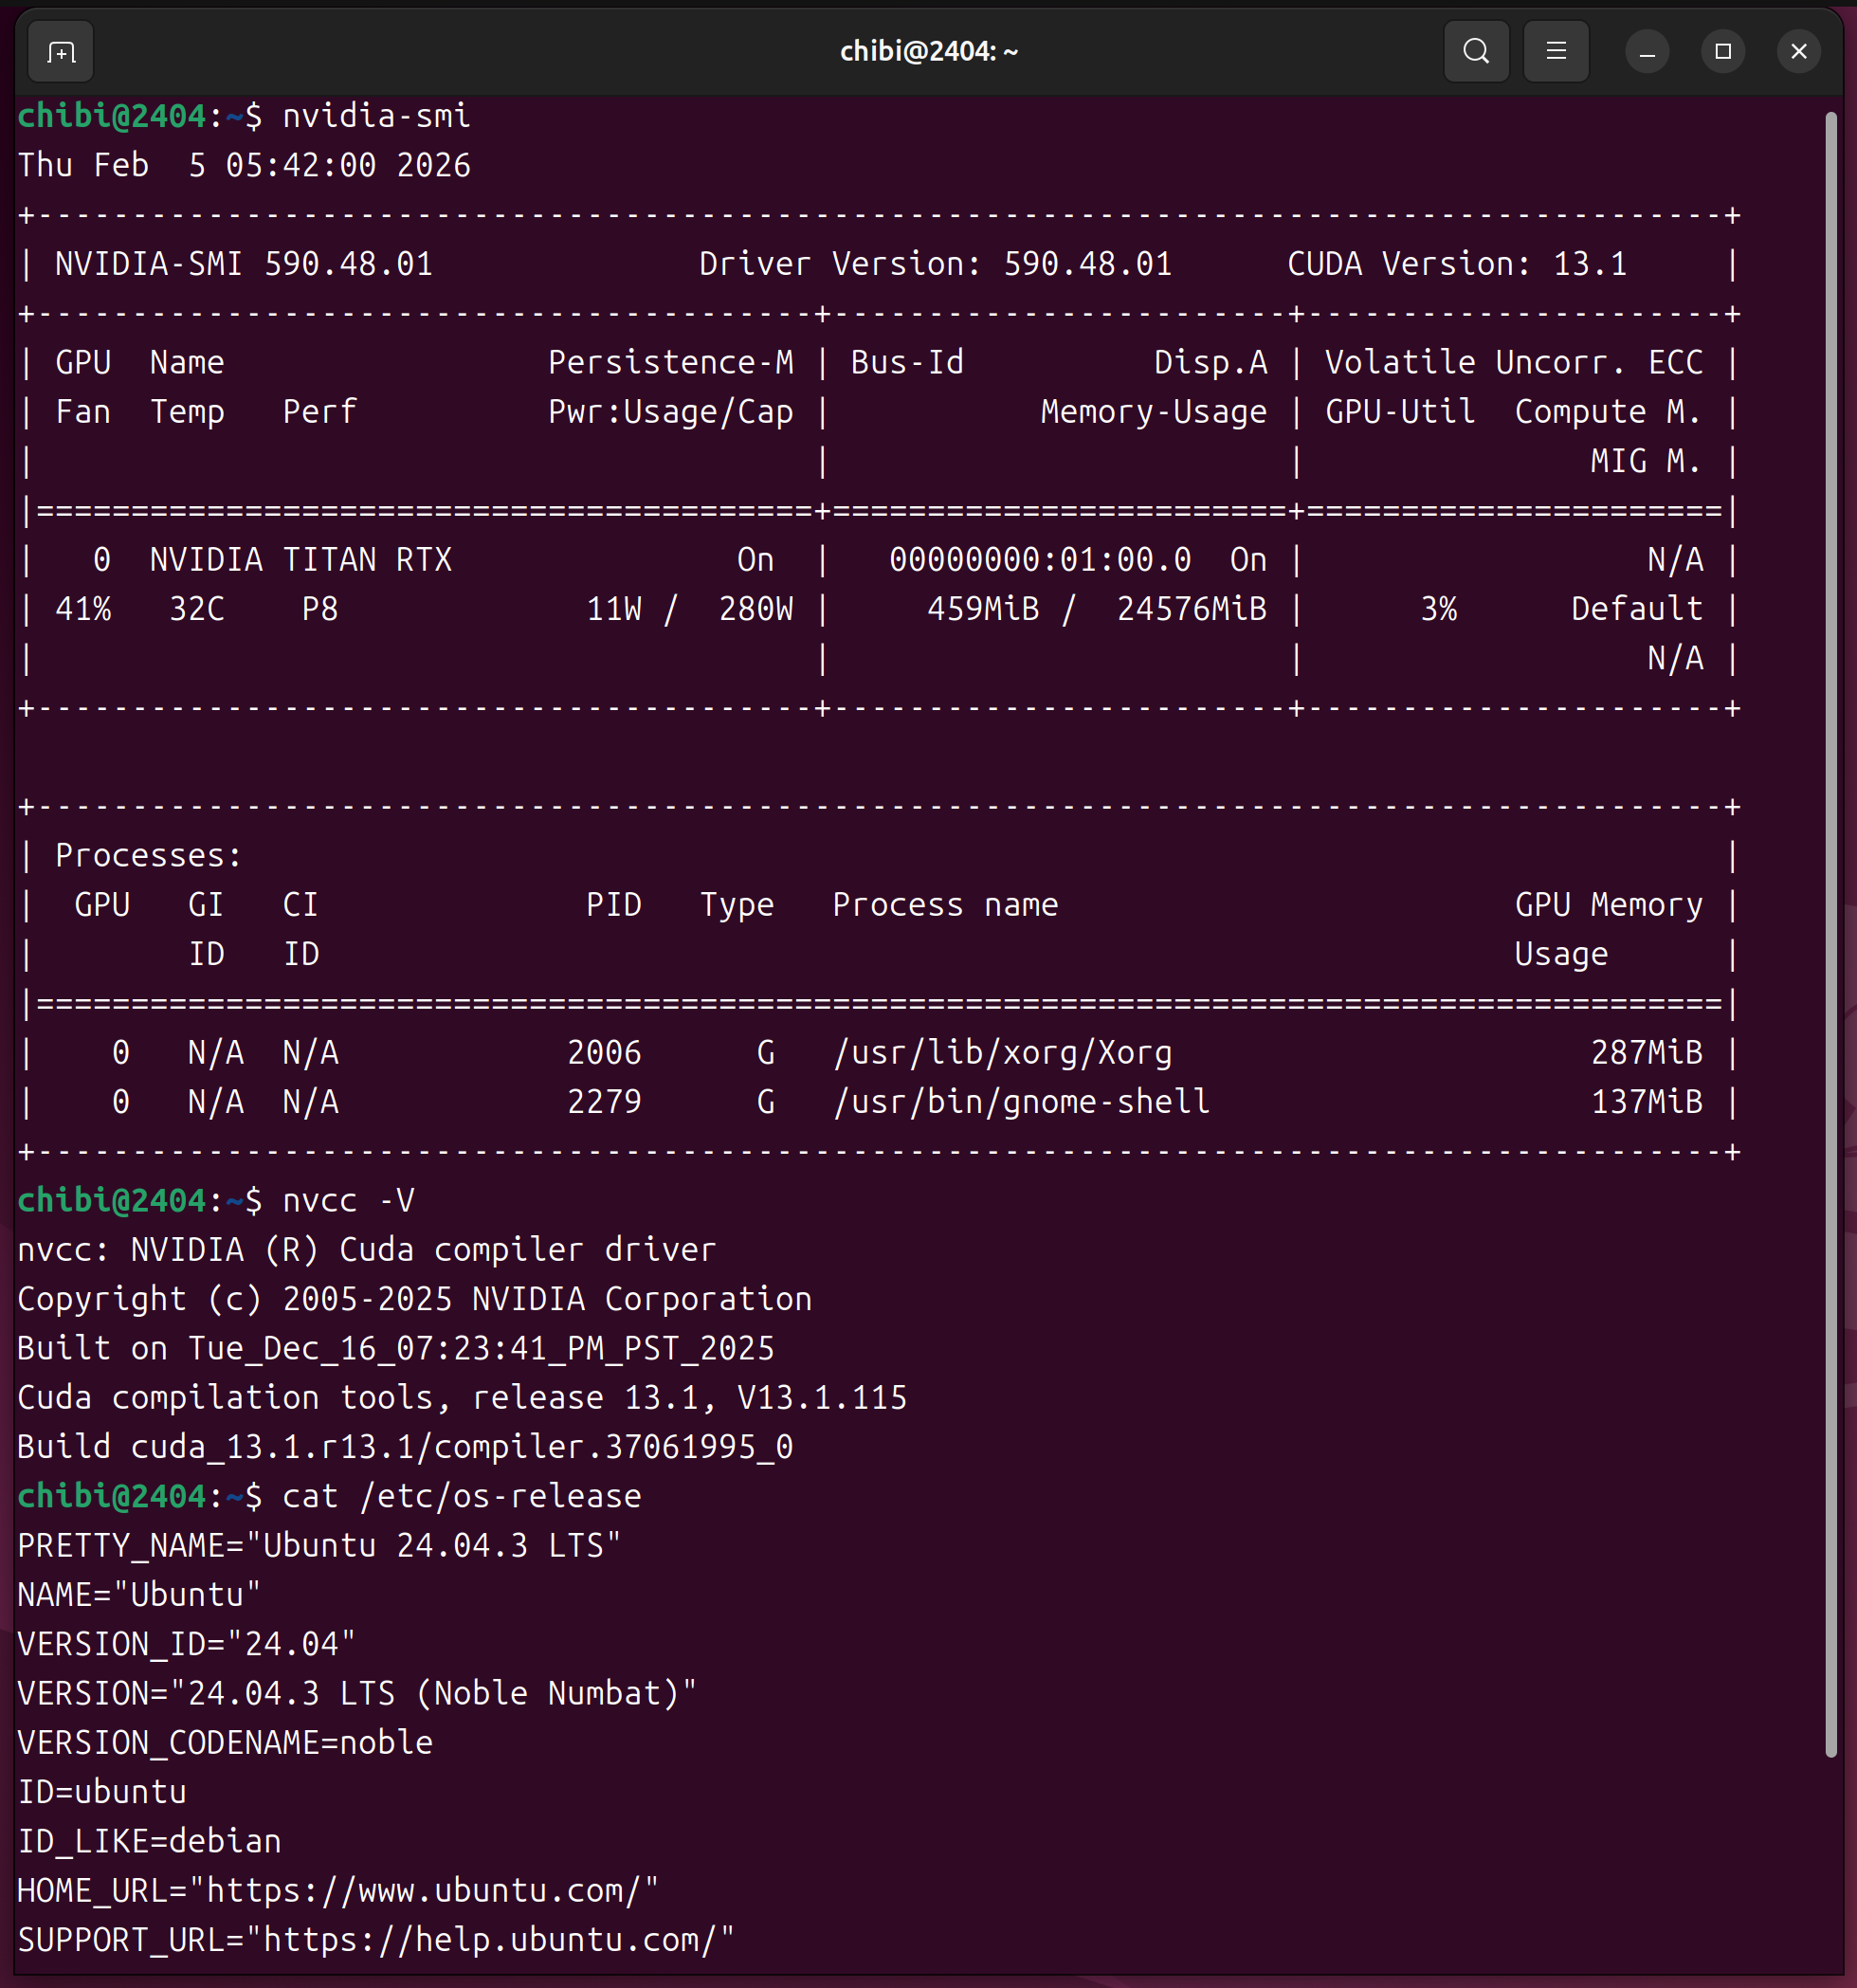Click the /usr/lib/xorg/Xorg process path
Screen dimensions: 1857x1988
1002,1052
